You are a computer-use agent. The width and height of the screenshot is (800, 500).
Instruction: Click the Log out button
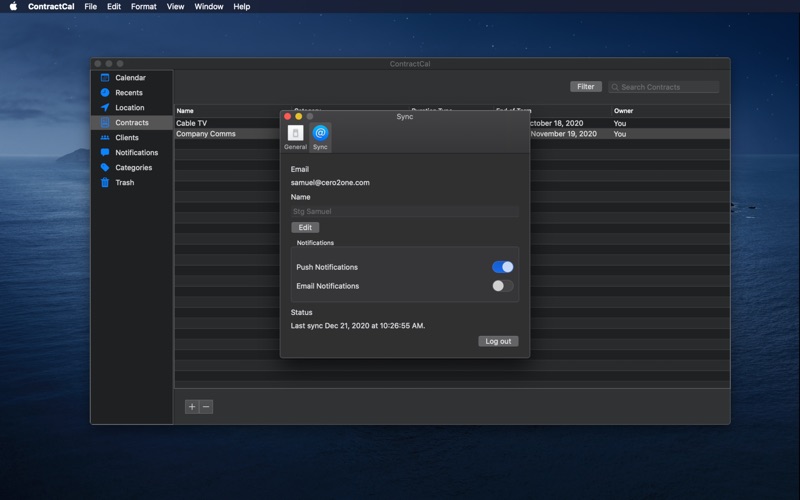[498, 341]
